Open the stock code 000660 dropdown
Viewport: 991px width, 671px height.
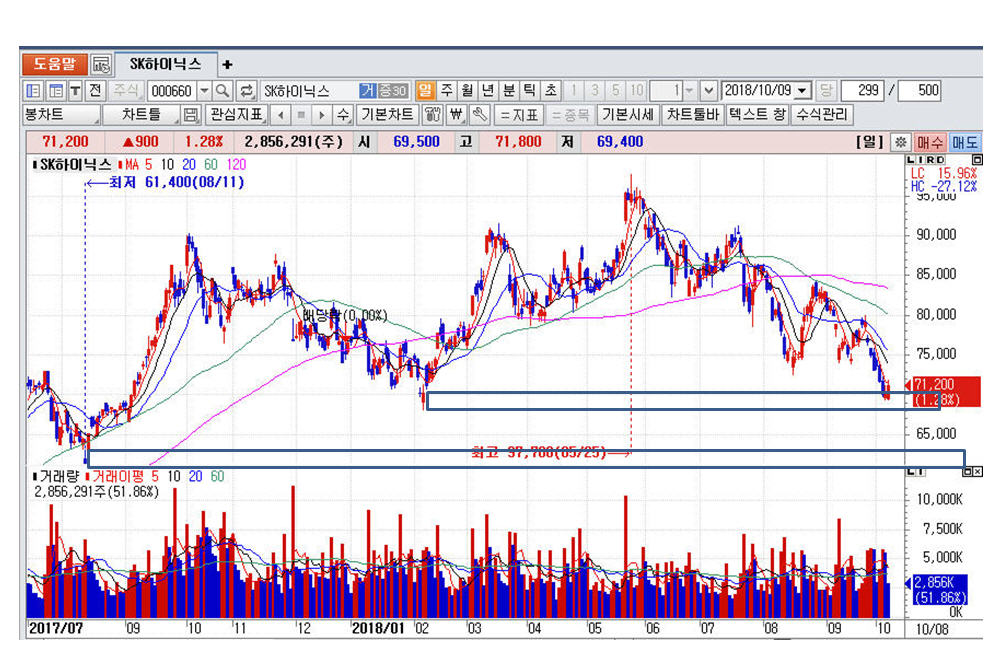click(204, 90)
